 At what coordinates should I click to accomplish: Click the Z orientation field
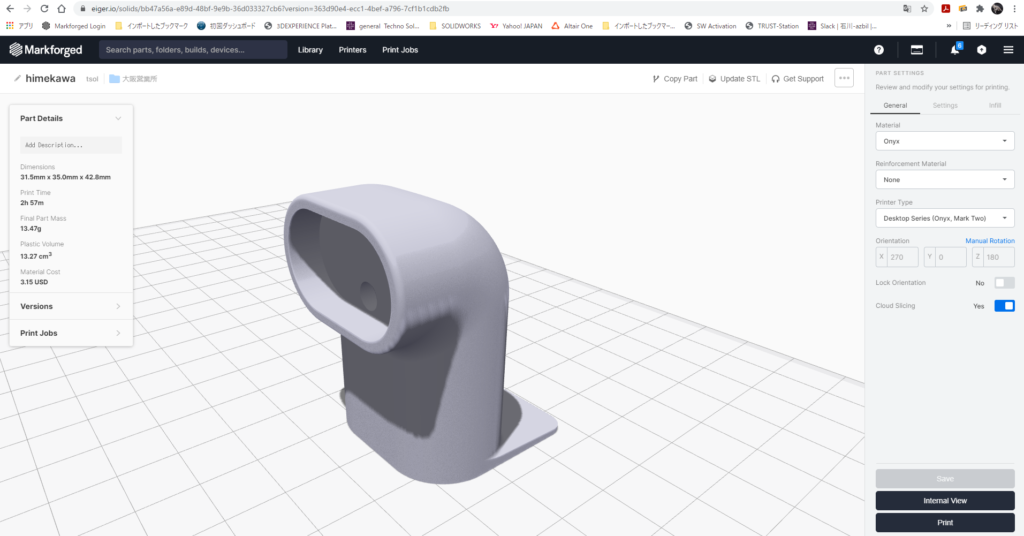(x=993, y=257)
